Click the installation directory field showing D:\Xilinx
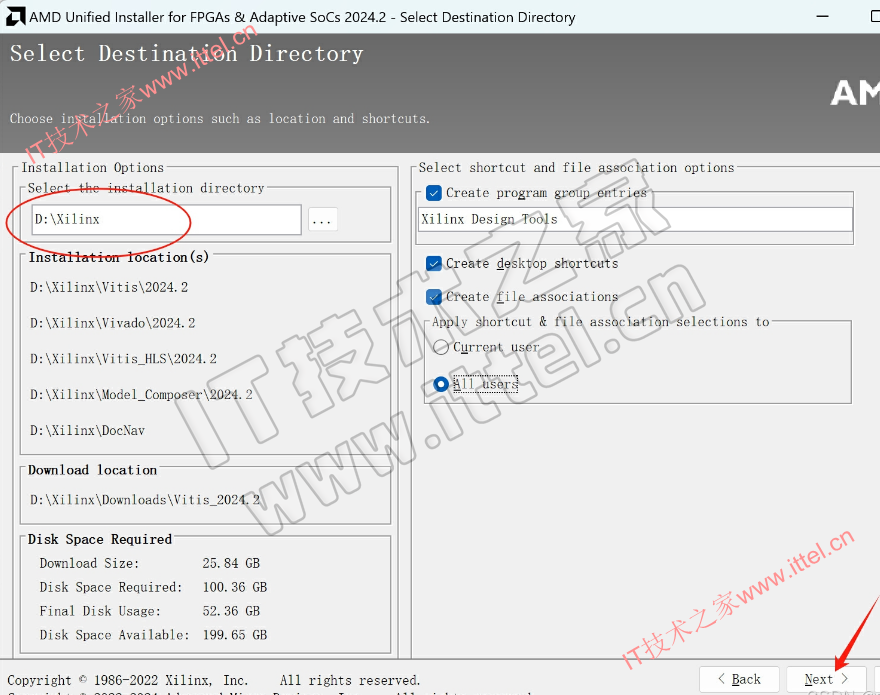The height and width of the screenshot is (695, 880). click(167, 220)
